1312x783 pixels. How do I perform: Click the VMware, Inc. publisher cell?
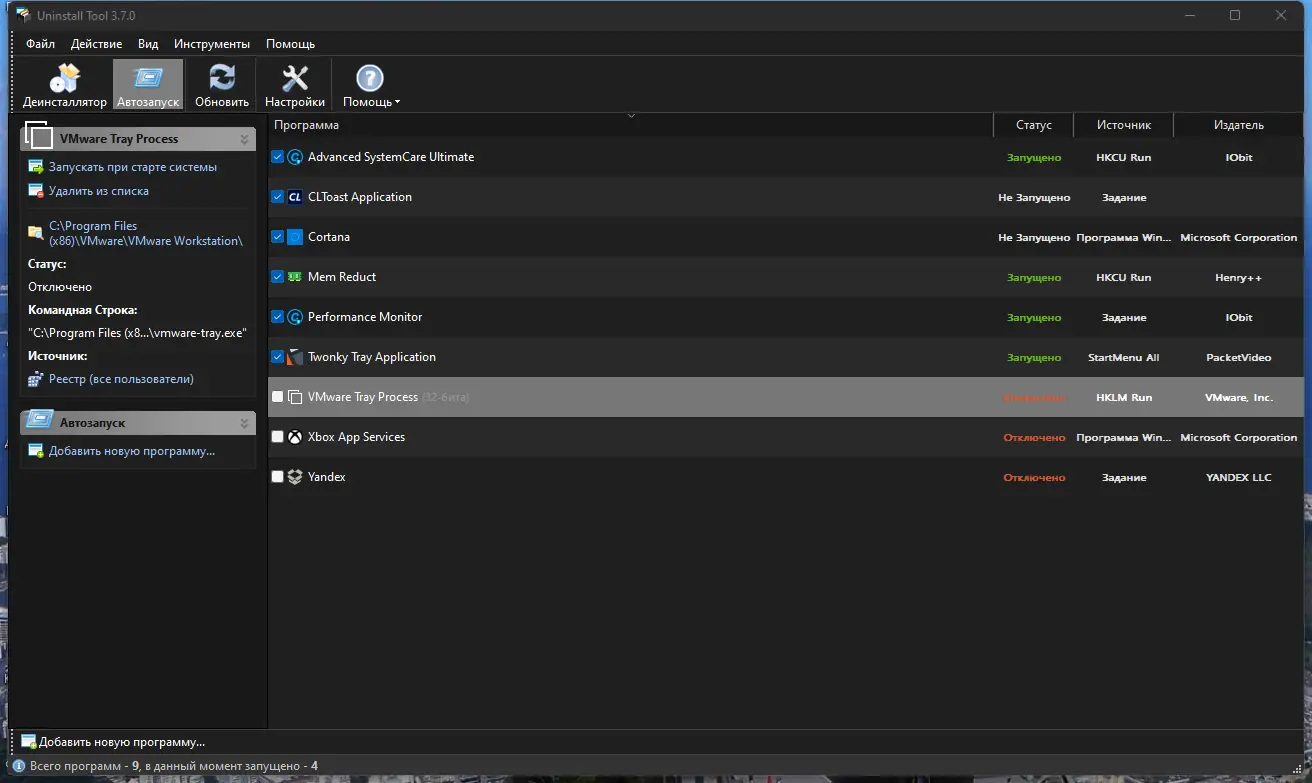[x=1239, y=398]
